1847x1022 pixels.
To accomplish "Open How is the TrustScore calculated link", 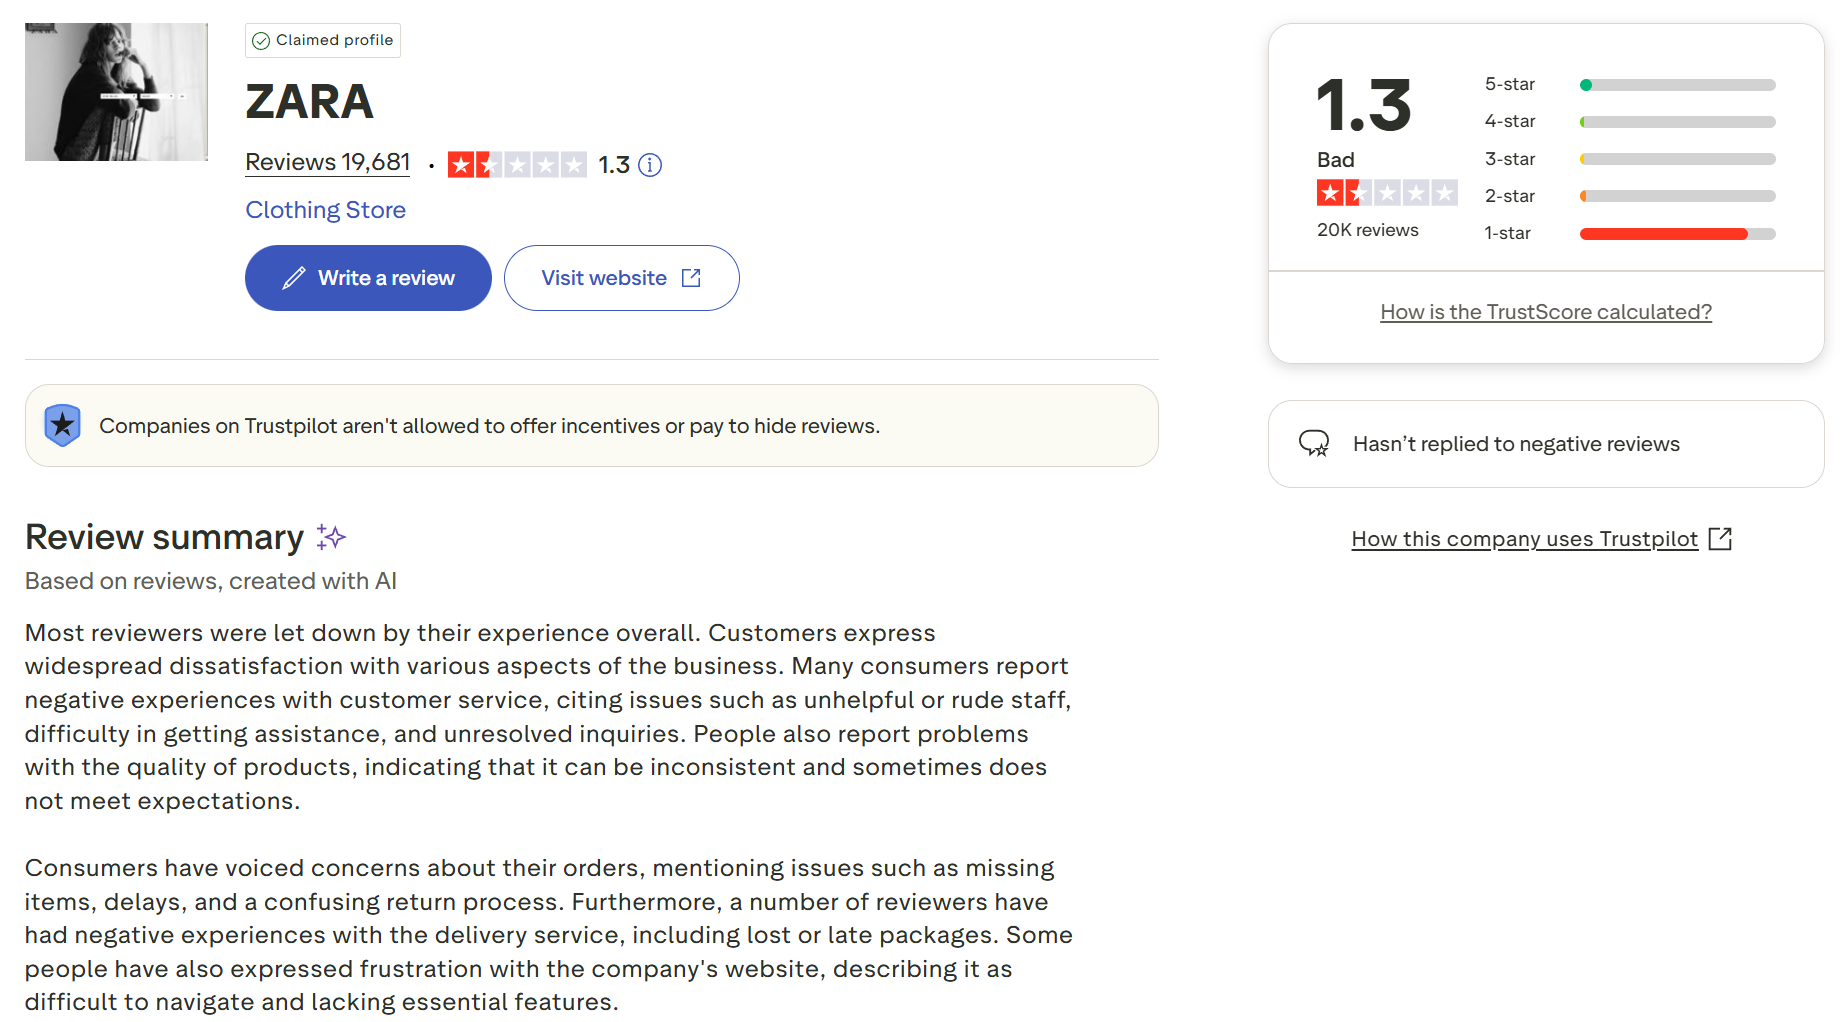I will coord(1546,312).
